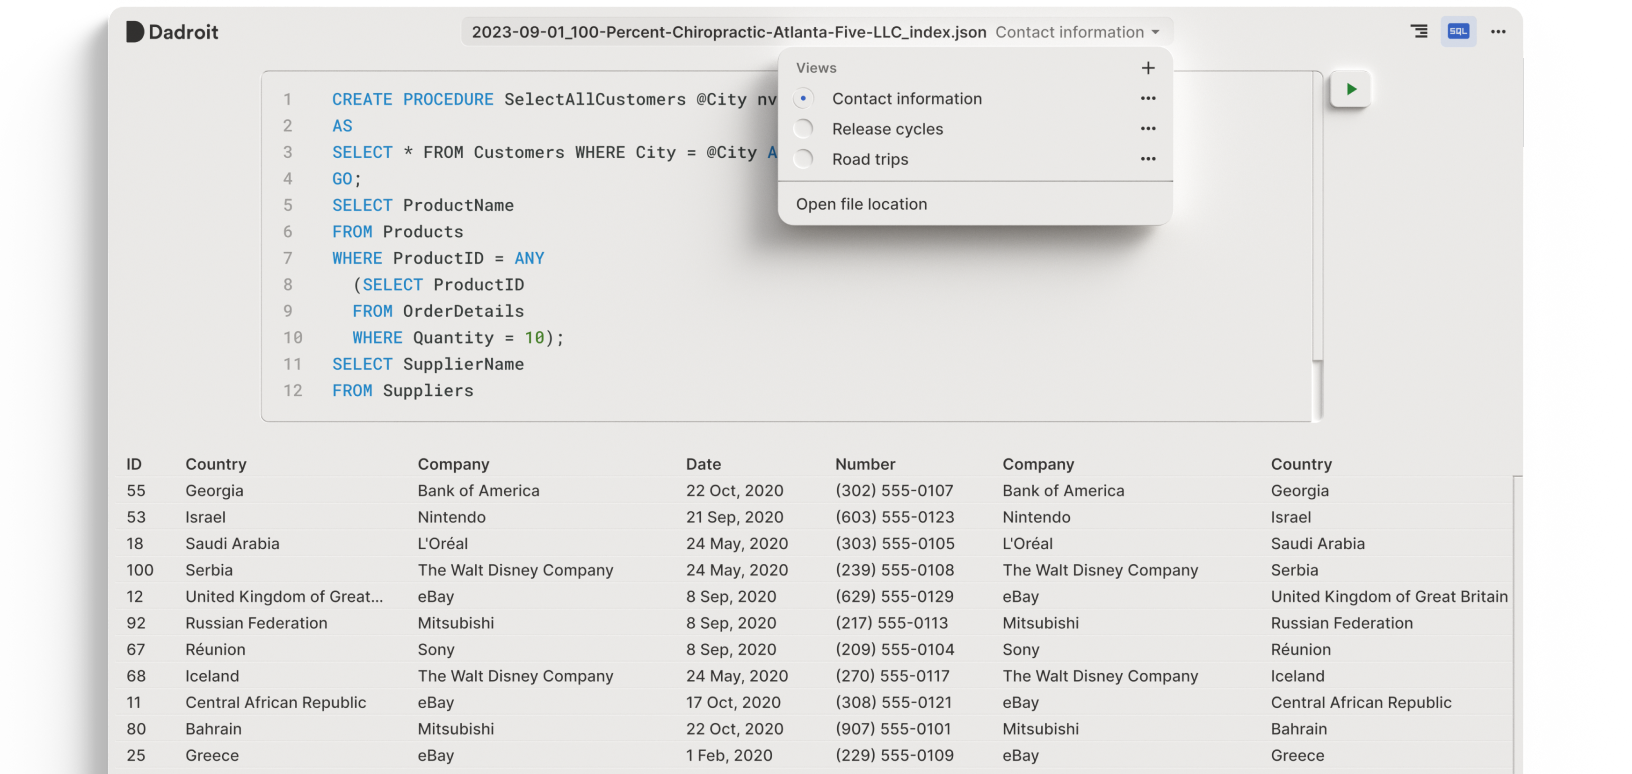Click the Contact information menu label
The image size is (1632, 774).
tap(907, 99)
